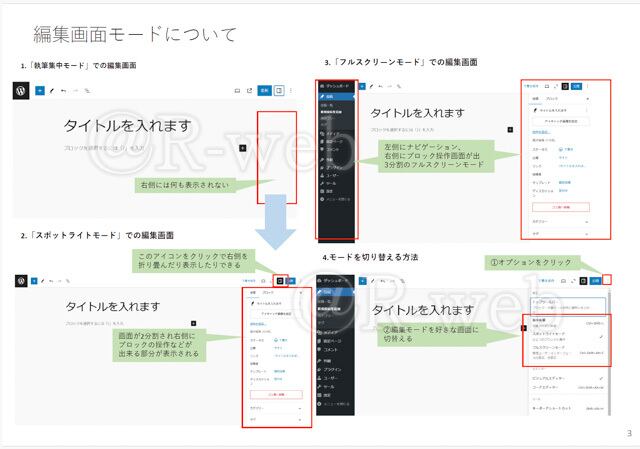Toggle スポットライトモード in screenshot 4 options menu
The image size is (640, 449).
coord(568,336)
